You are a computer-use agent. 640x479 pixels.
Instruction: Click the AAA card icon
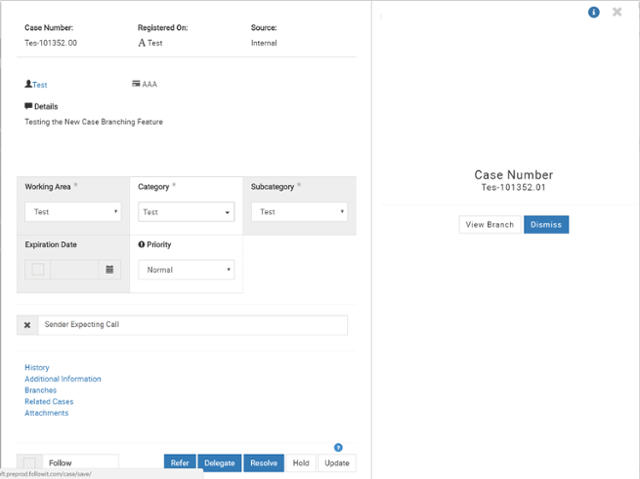[x=136, y=84]
